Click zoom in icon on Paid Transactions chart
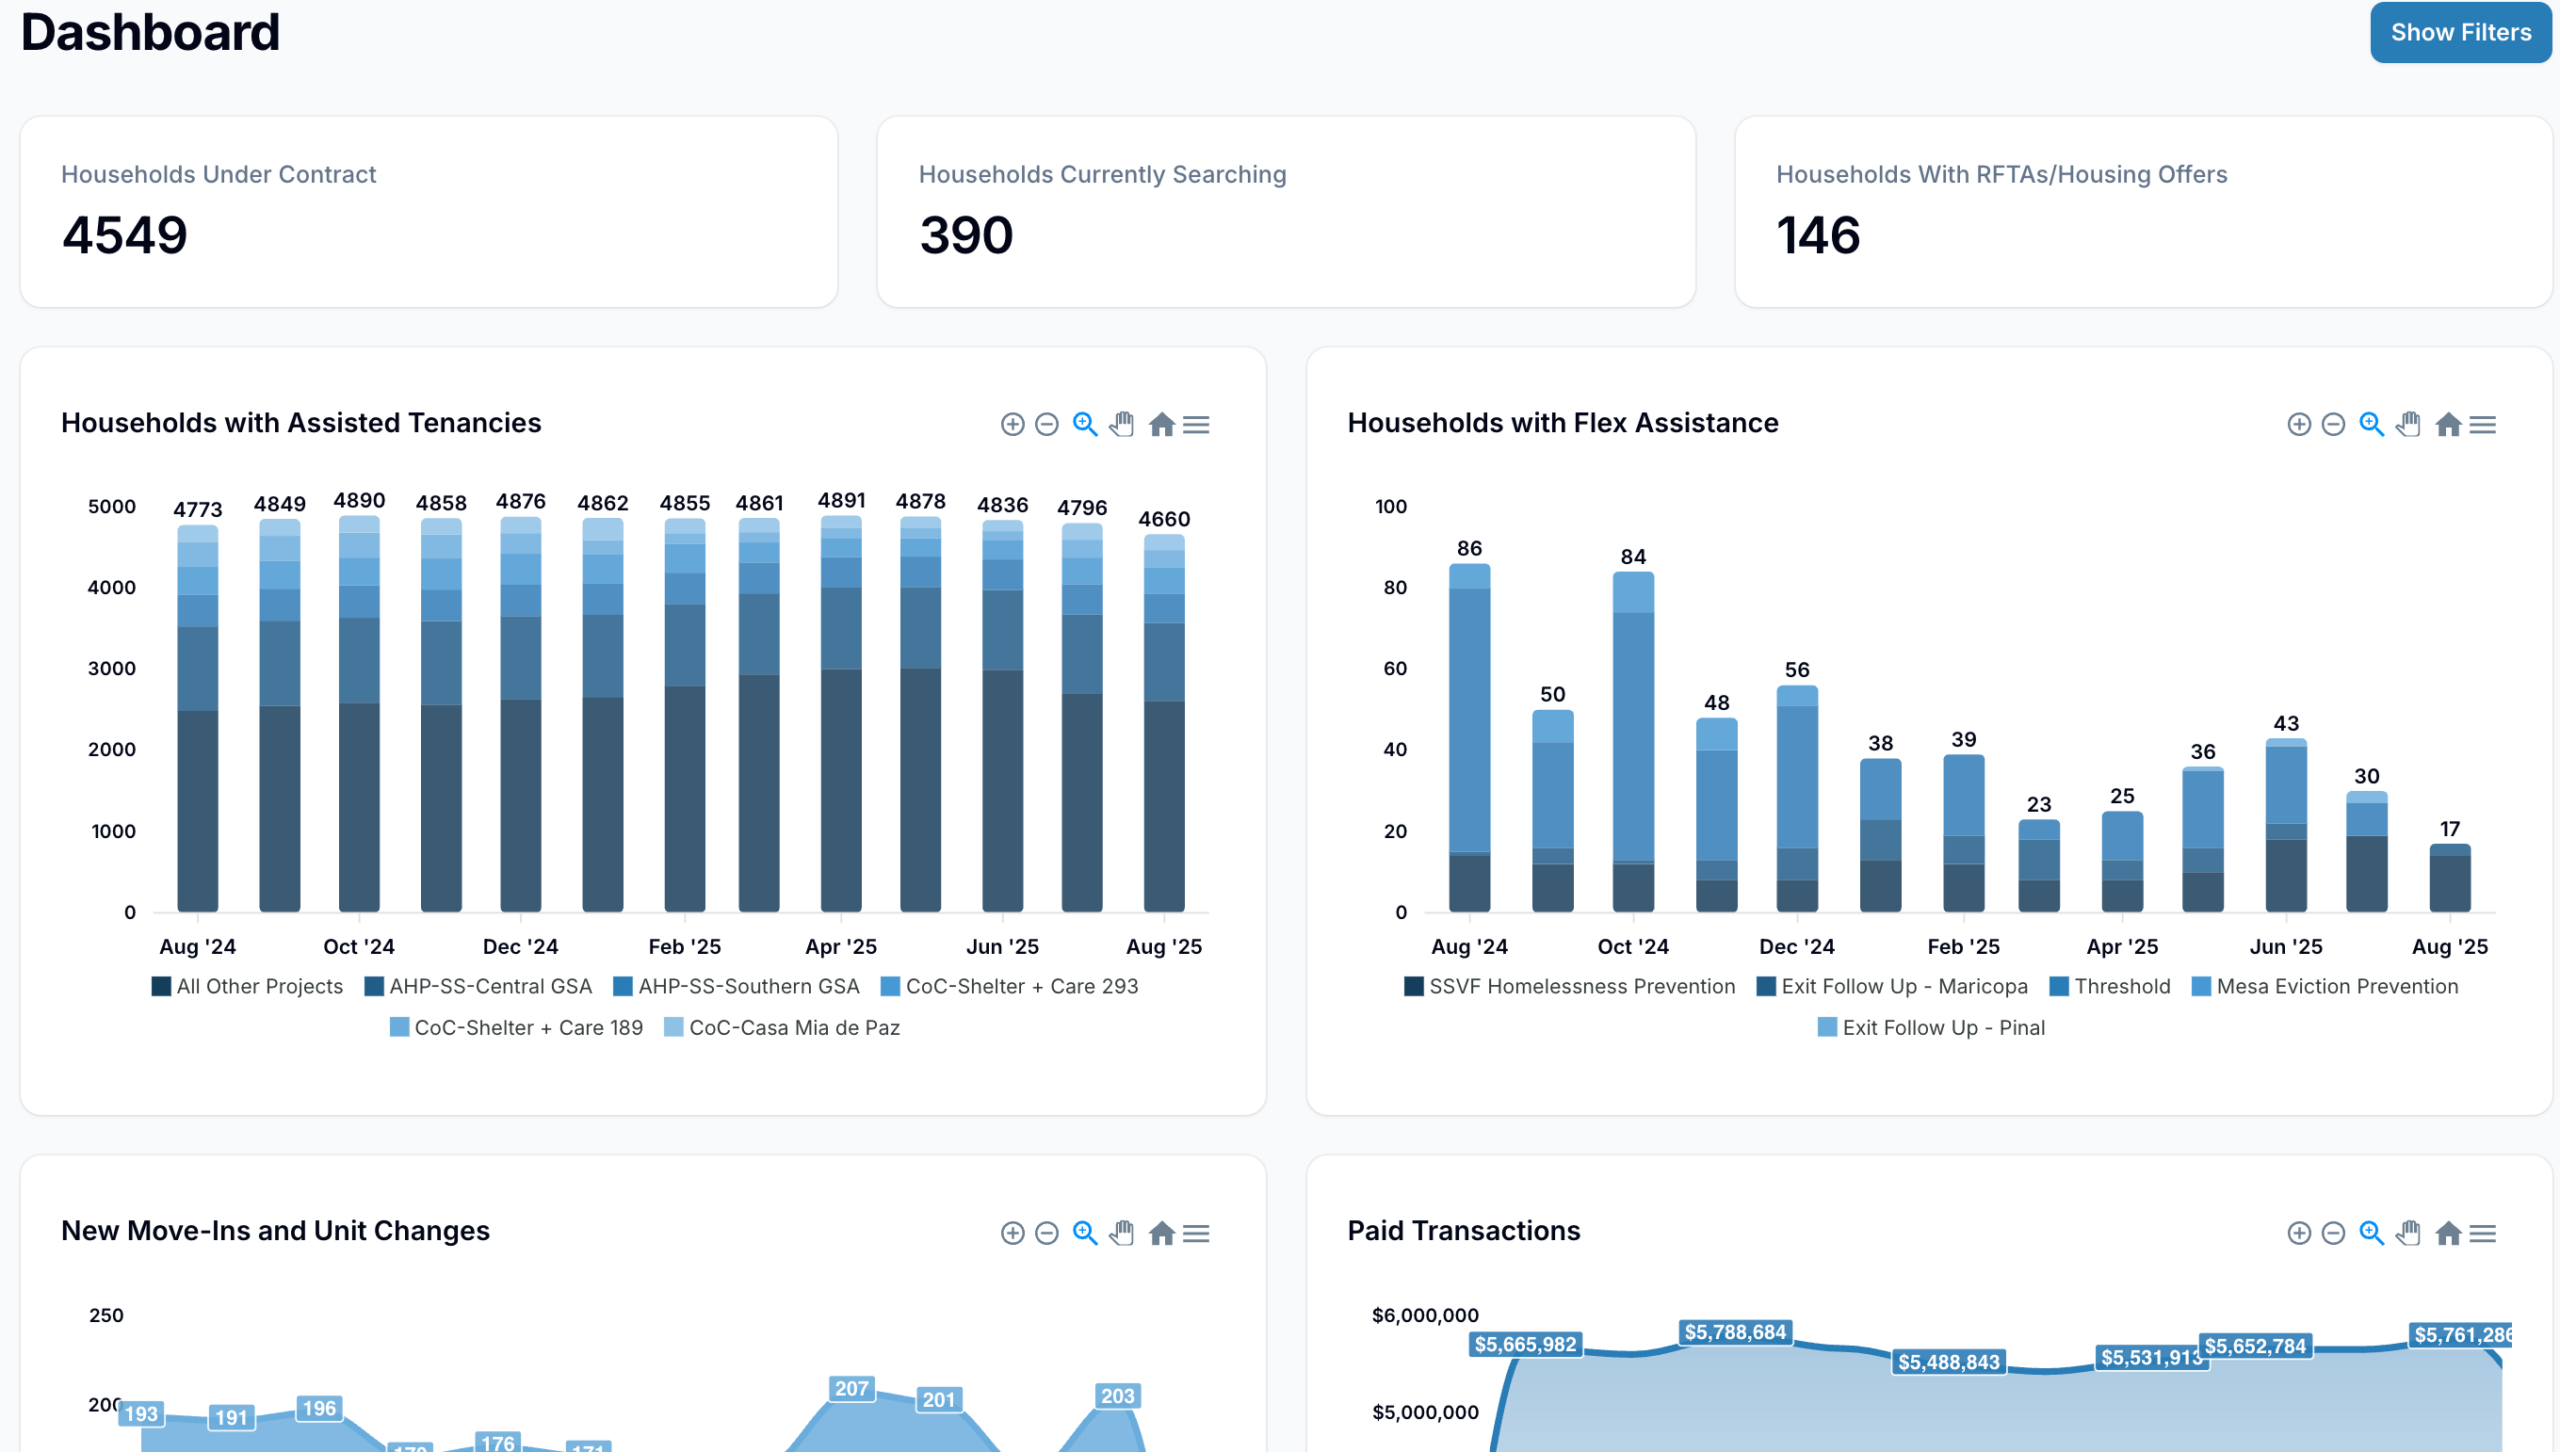 click(x=2299, y=1233)
